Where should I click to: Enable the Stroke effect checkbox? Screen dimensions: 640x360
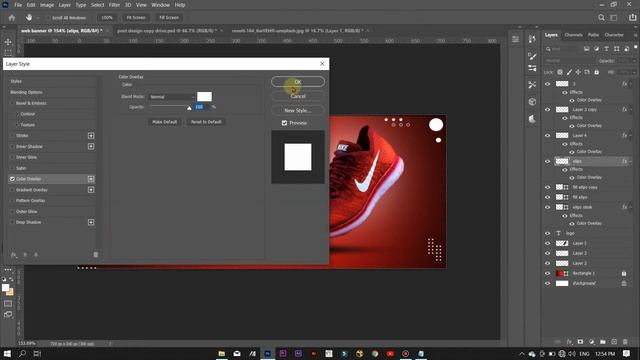[12, 136]
